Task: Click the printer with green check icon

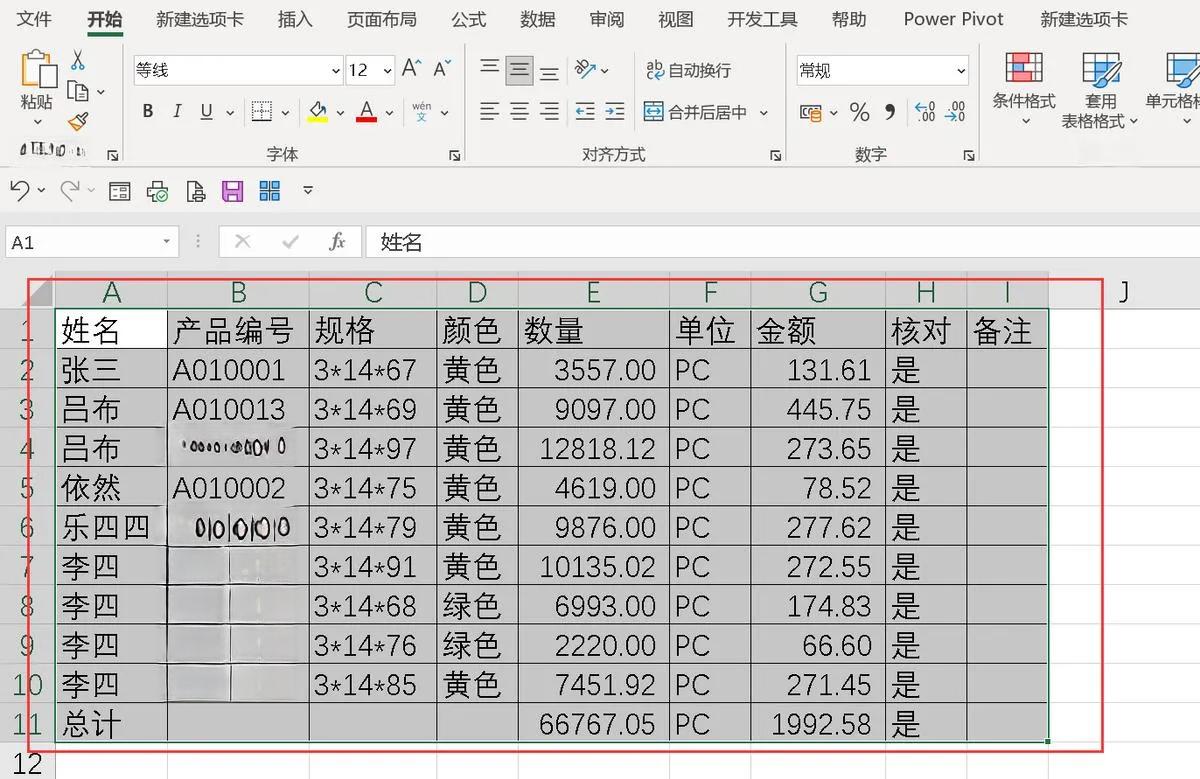Action: click(x=158, y=190)
